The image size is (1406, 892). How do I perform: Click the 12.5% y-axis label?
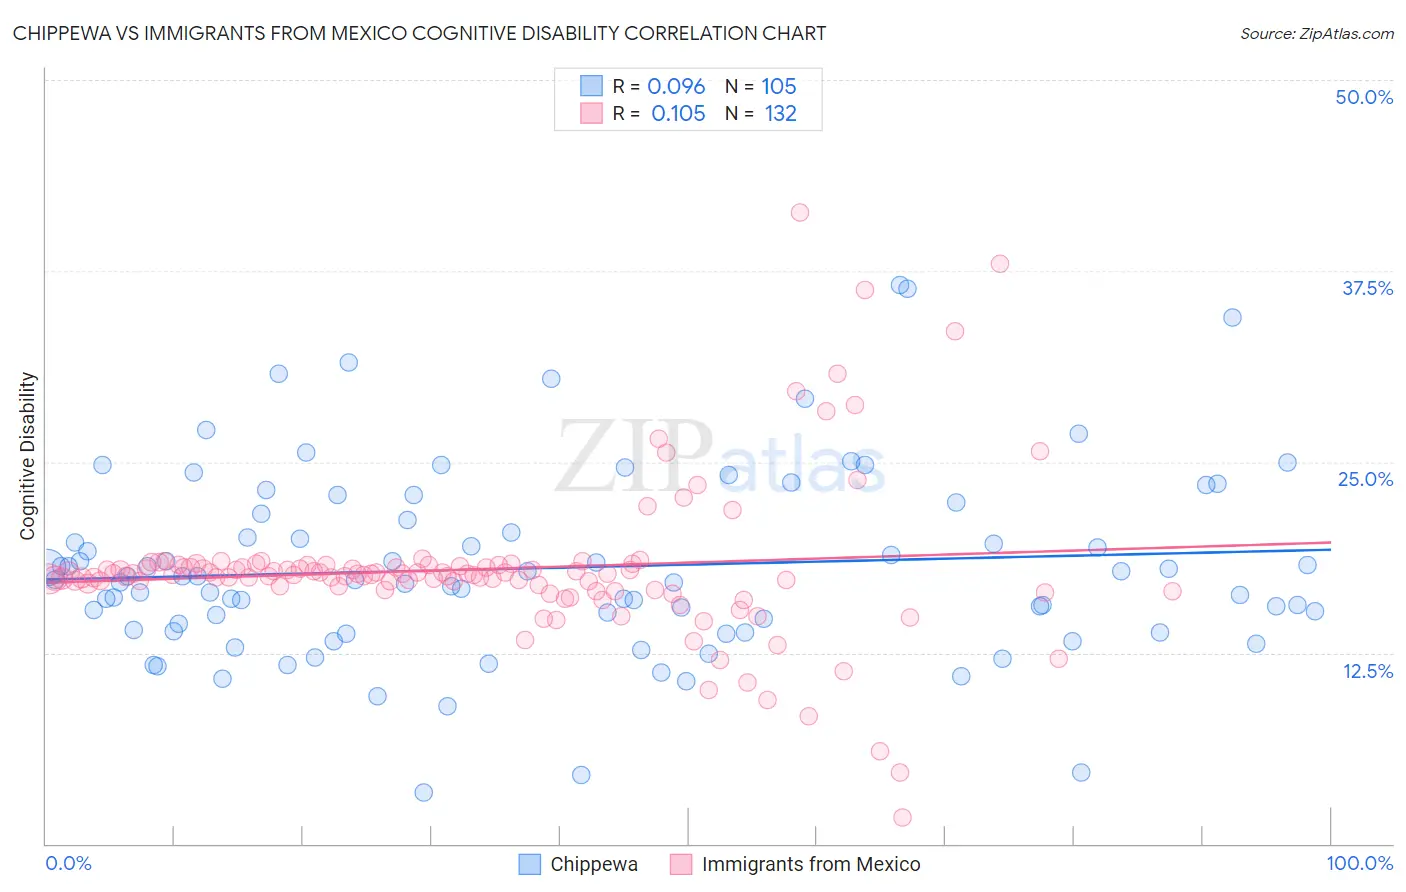(x=1367, y=671)
